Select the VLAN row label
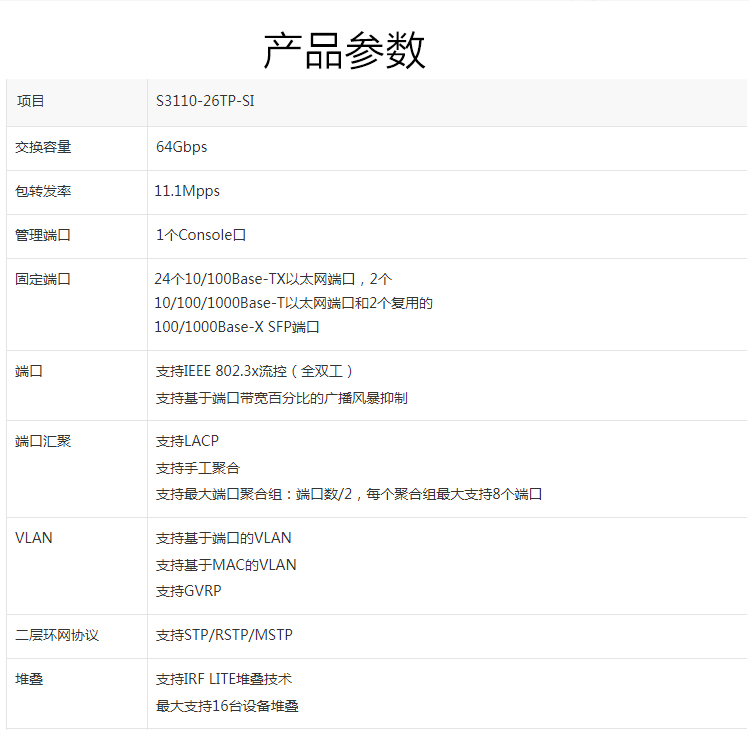This screenshot has height=730, width=750. (33, 538)
